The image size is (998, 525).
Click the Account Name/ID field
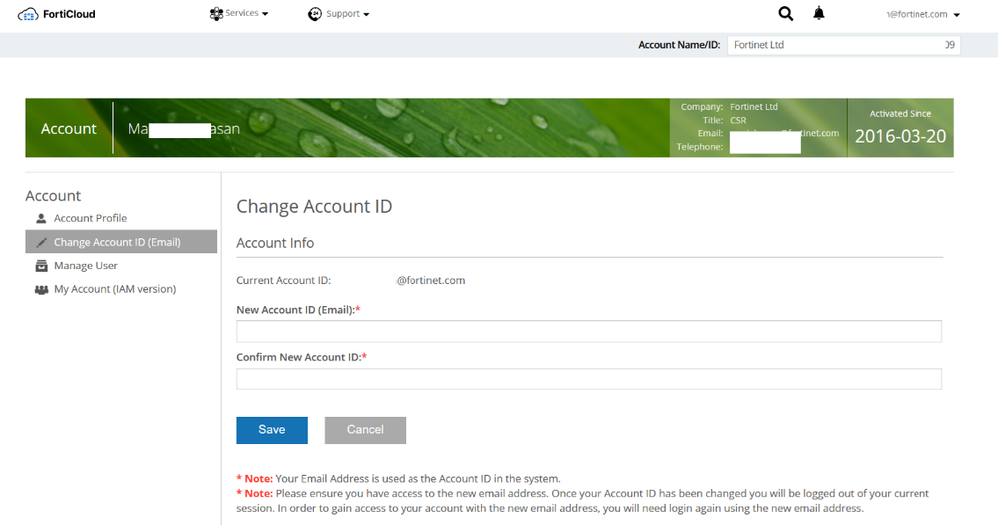pos(844,45)
